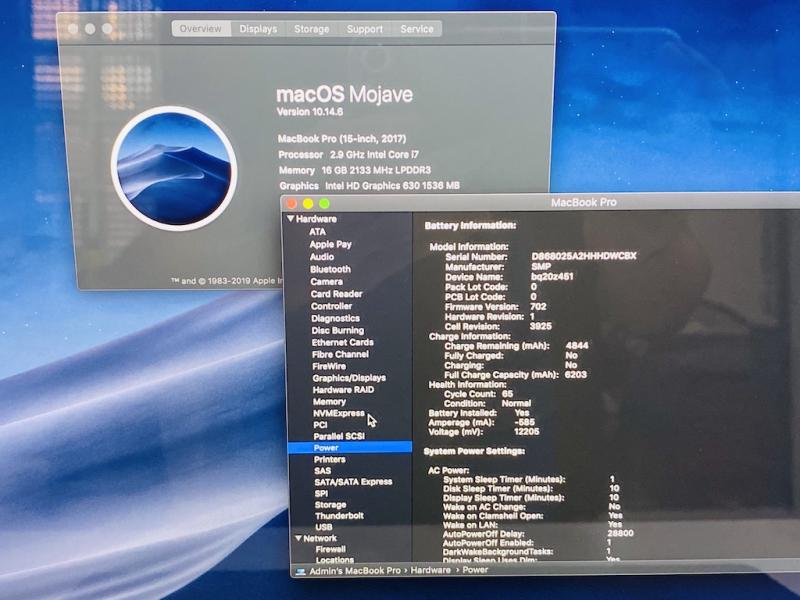
Task: Click the Processor 2.9 GHz Intel Core i7 line
Action: point(348,155)
